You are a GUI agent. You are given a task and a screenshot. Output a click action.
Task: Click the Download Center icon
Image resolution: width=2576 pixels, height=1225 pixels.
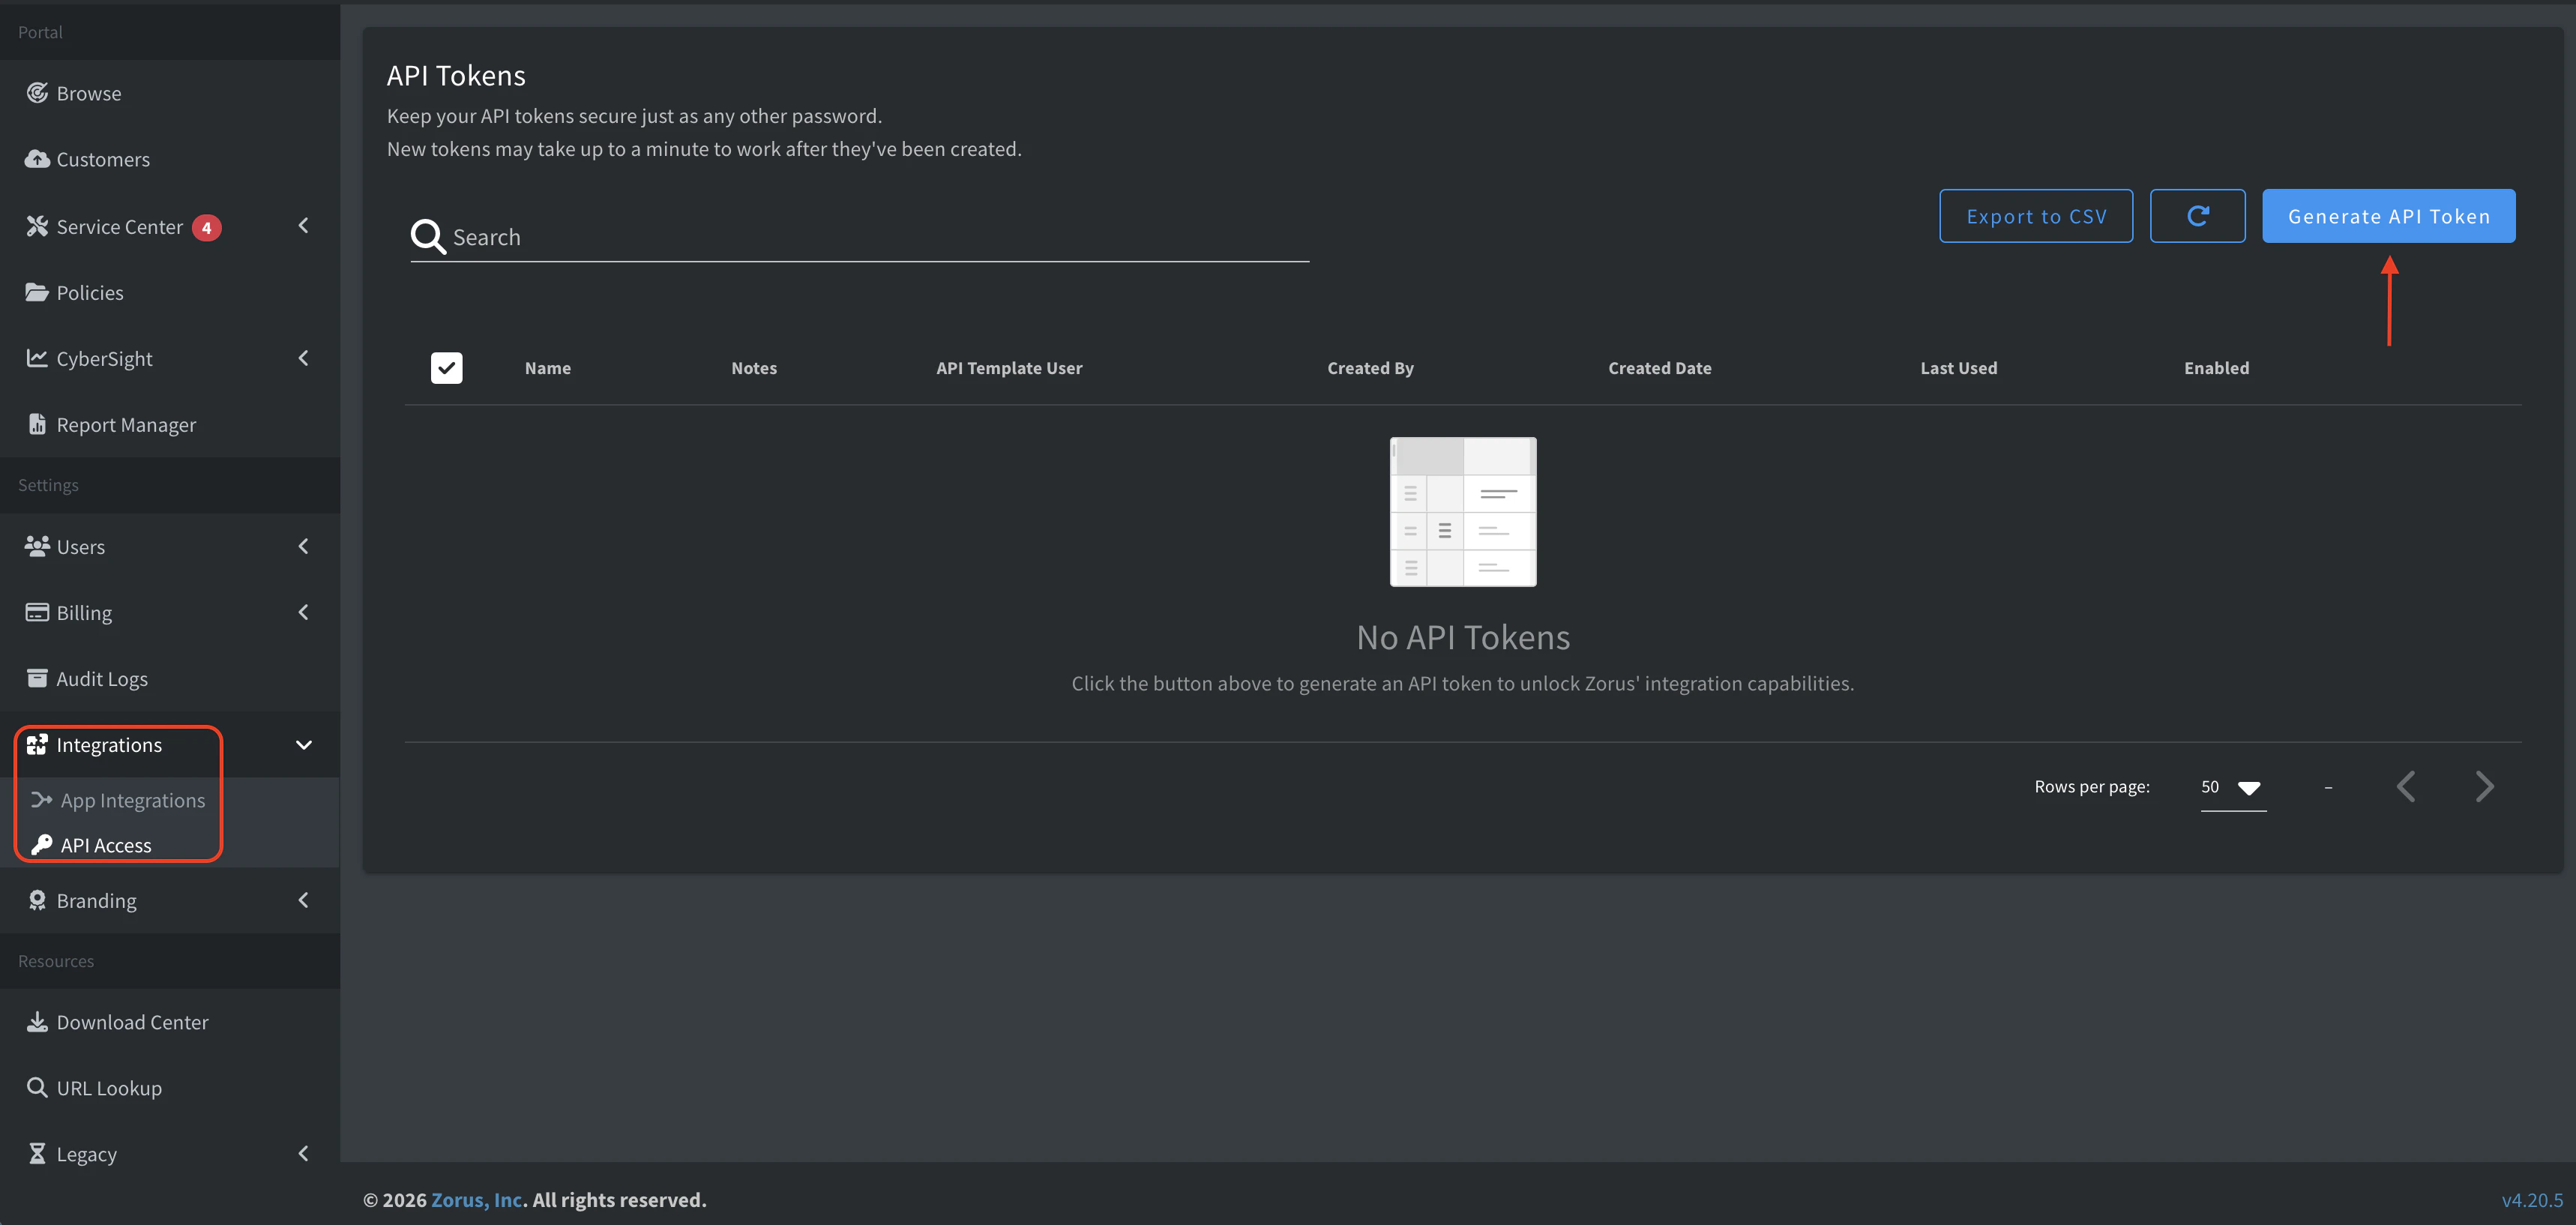tap(37, 1021)
